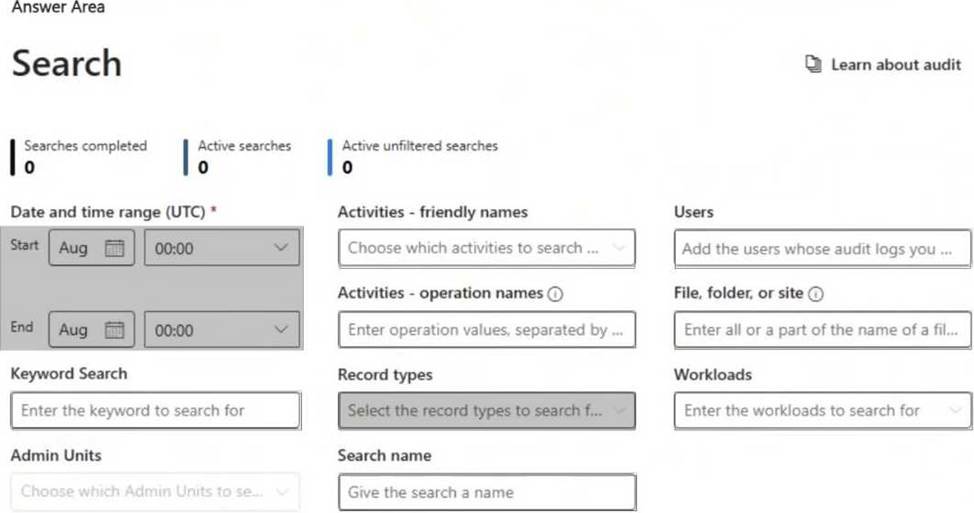Select the Active searches counter

[243, 156]
